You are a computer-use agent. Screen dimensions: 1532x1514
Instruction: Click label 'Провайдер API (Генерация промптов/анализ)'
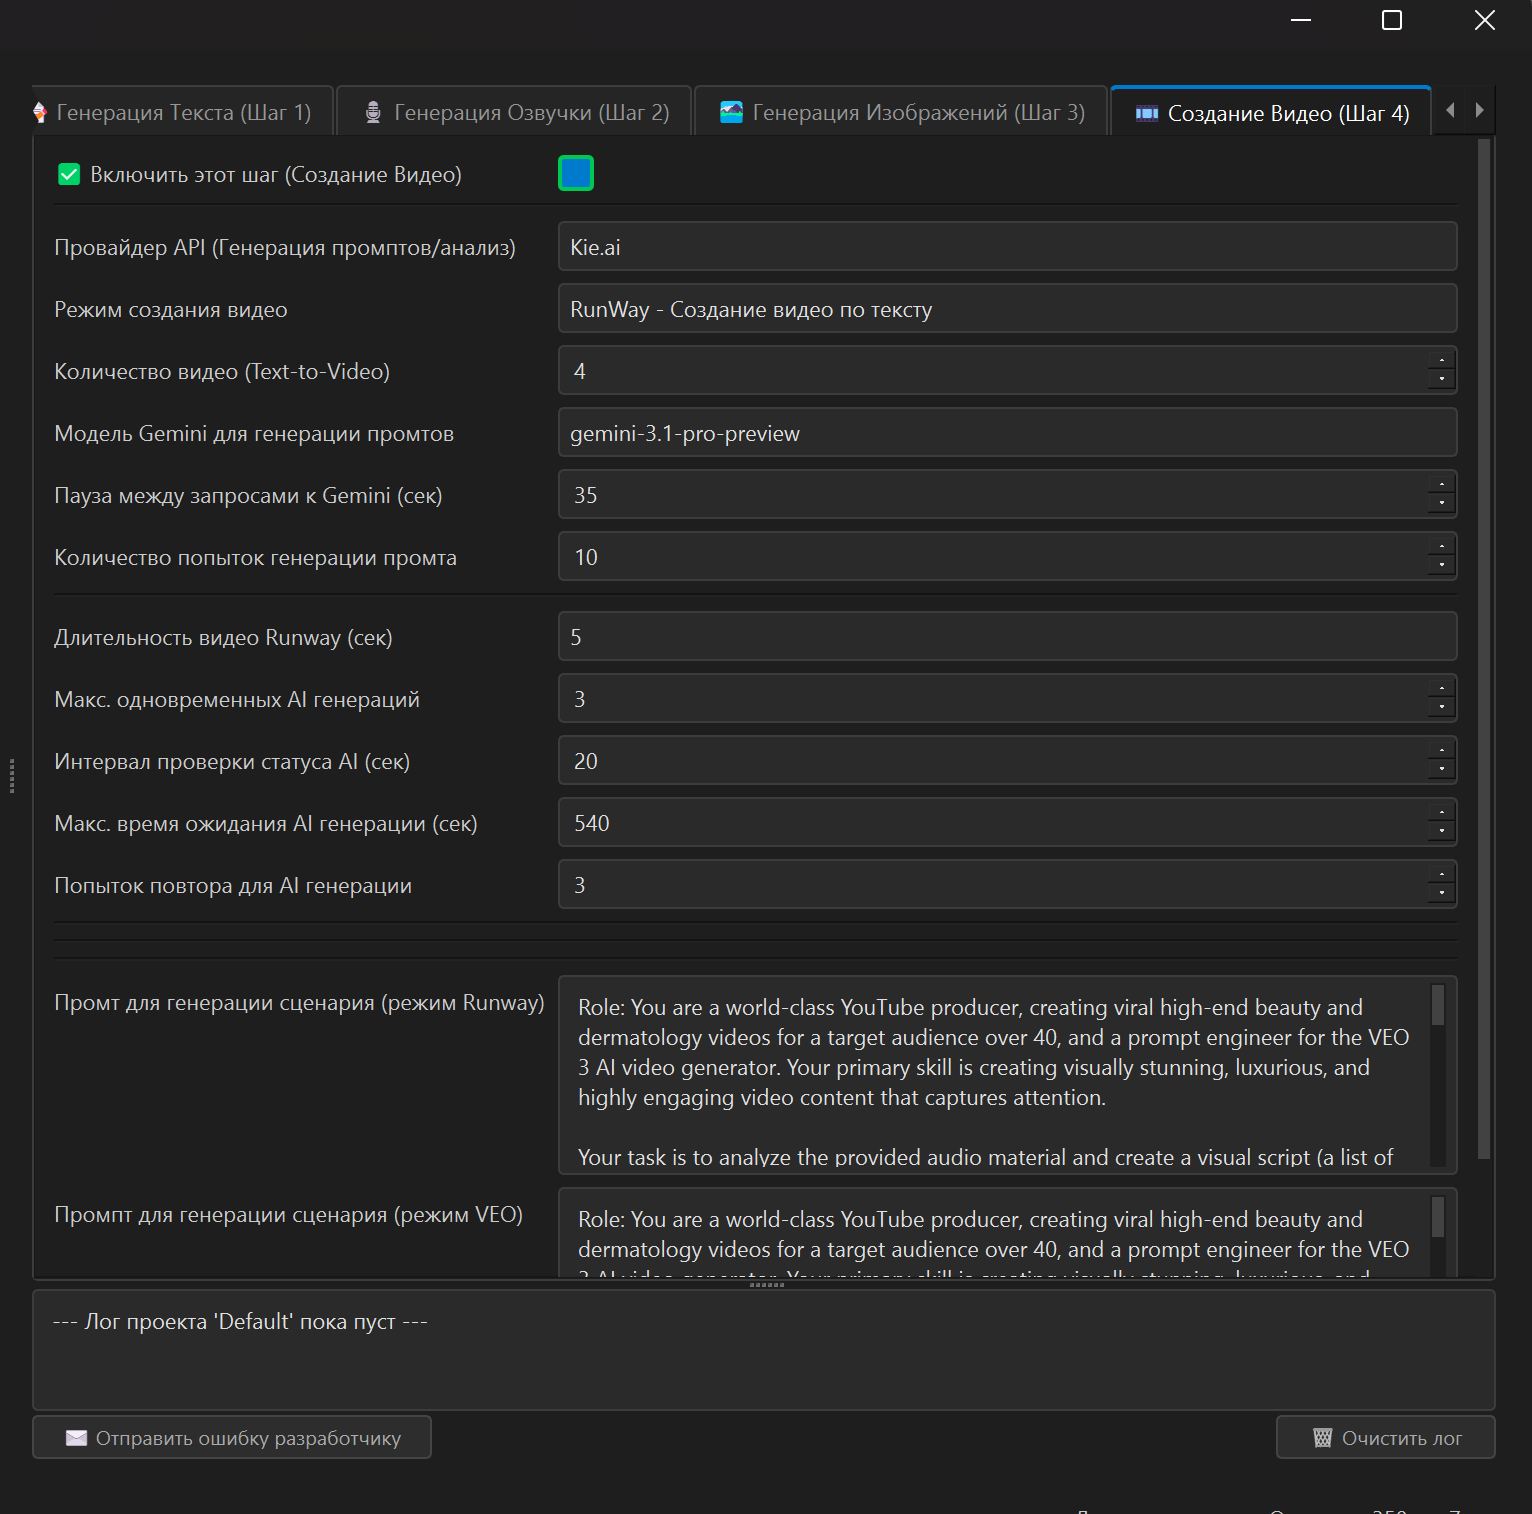[285, 247]
